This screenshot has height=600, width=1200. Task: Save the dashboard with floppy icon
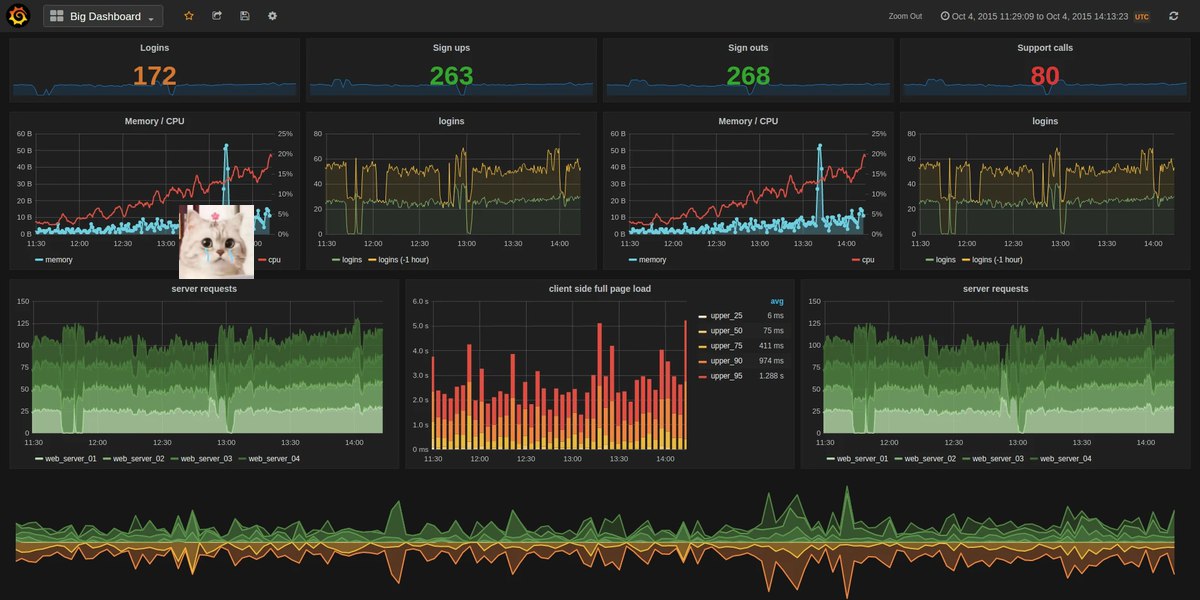245,16
